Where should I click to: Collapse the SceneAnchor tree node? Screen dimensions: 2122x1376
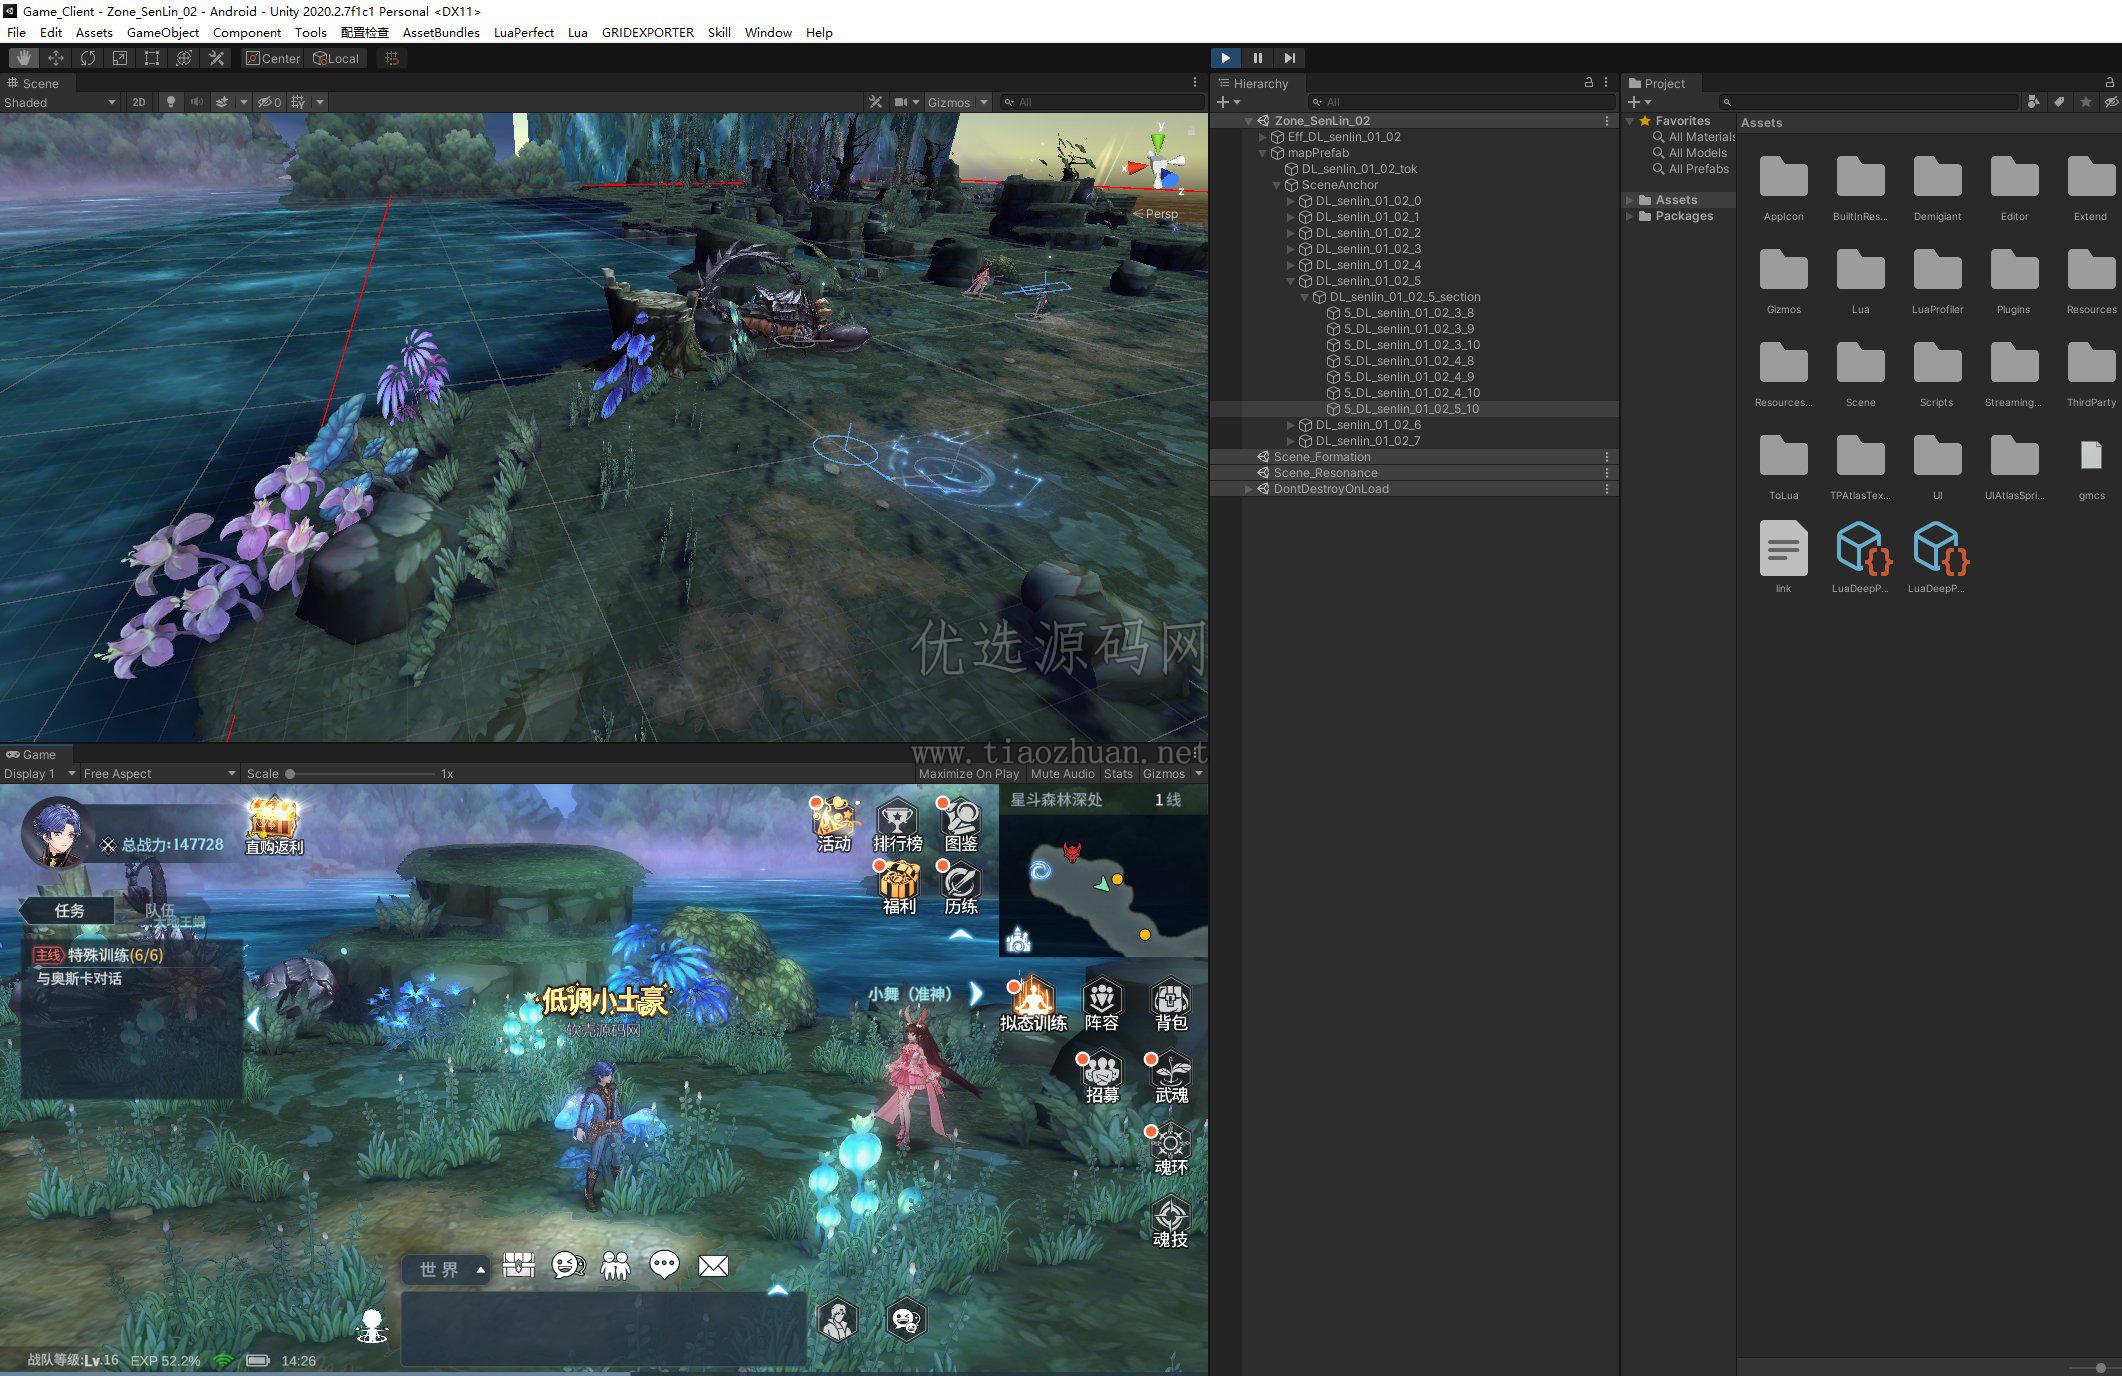pos(1277,185)
